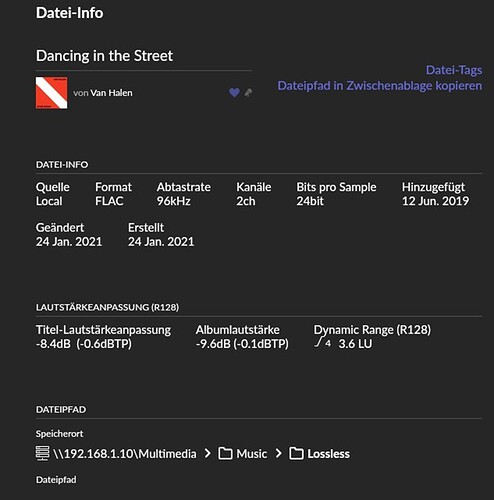Click the Music folder icon

(225, 453)
